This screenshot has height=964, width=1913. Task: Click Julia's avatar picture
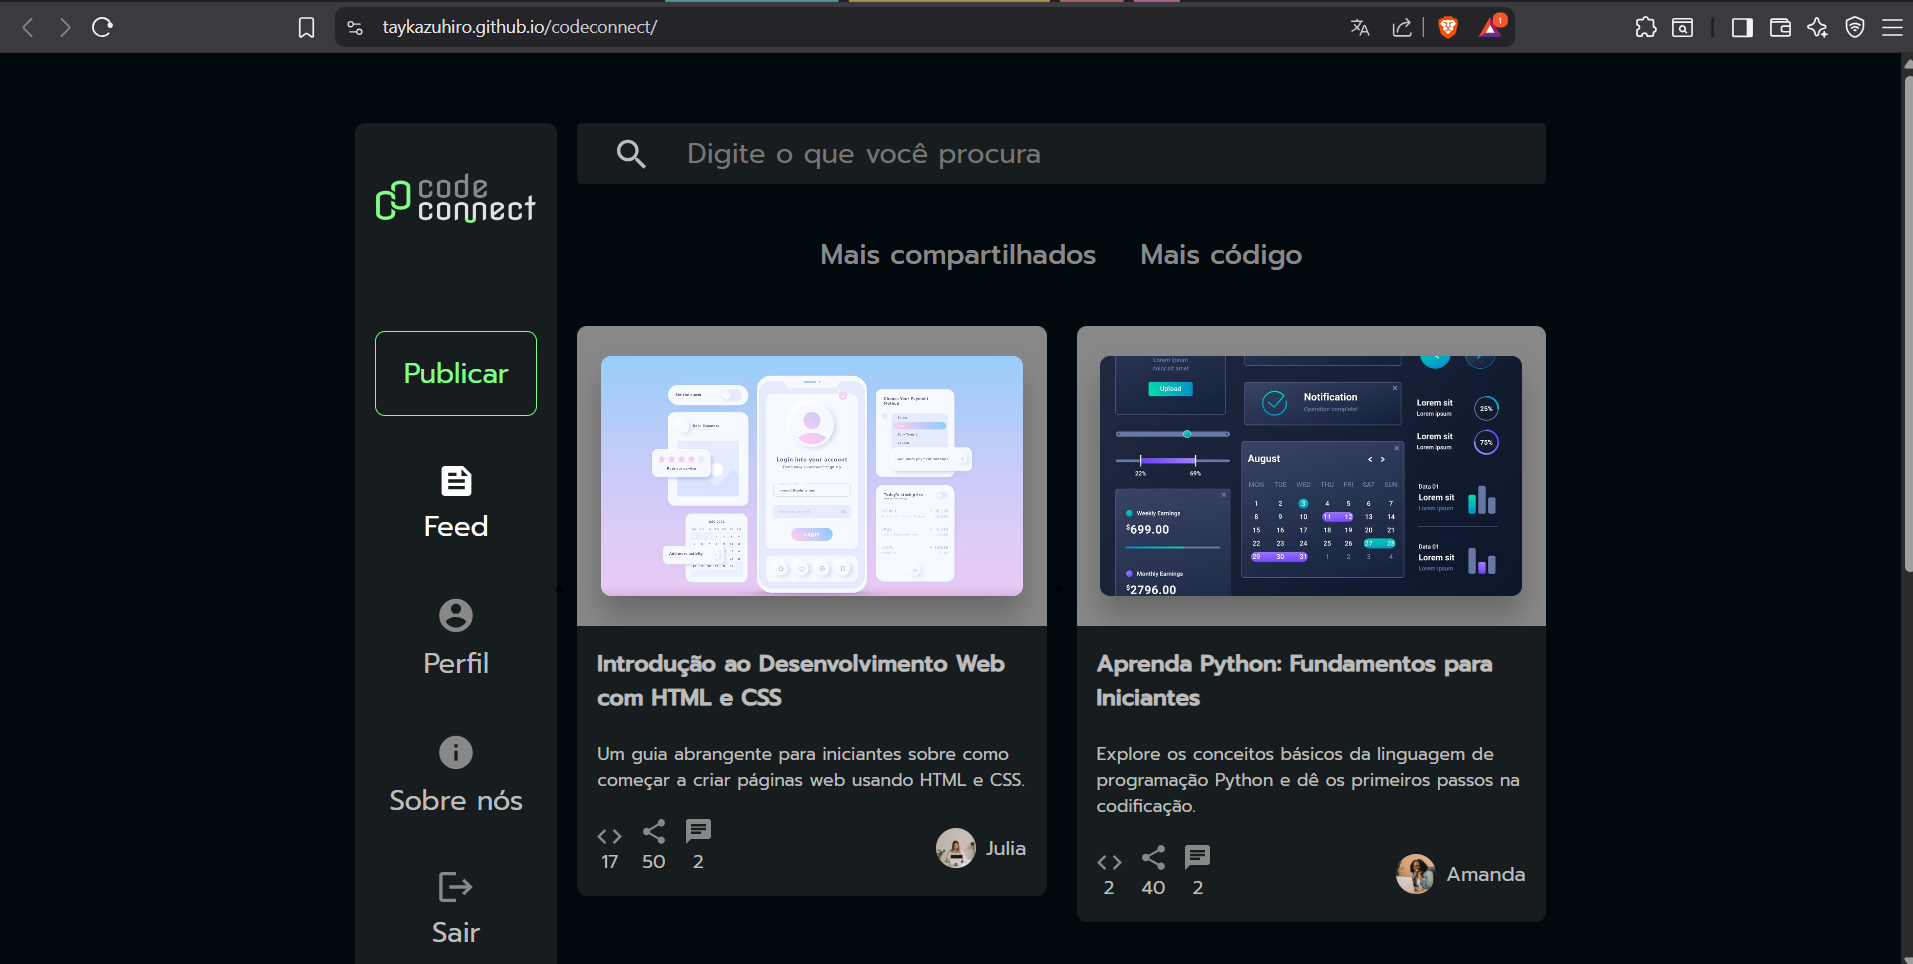(x=956, y=848)
